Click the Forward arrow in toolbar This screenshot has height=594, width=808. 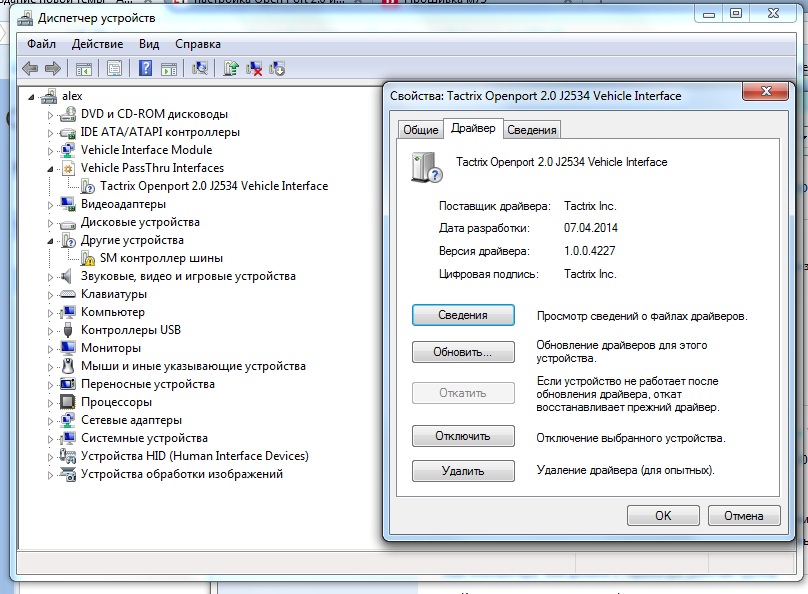[x=53, y=68]
